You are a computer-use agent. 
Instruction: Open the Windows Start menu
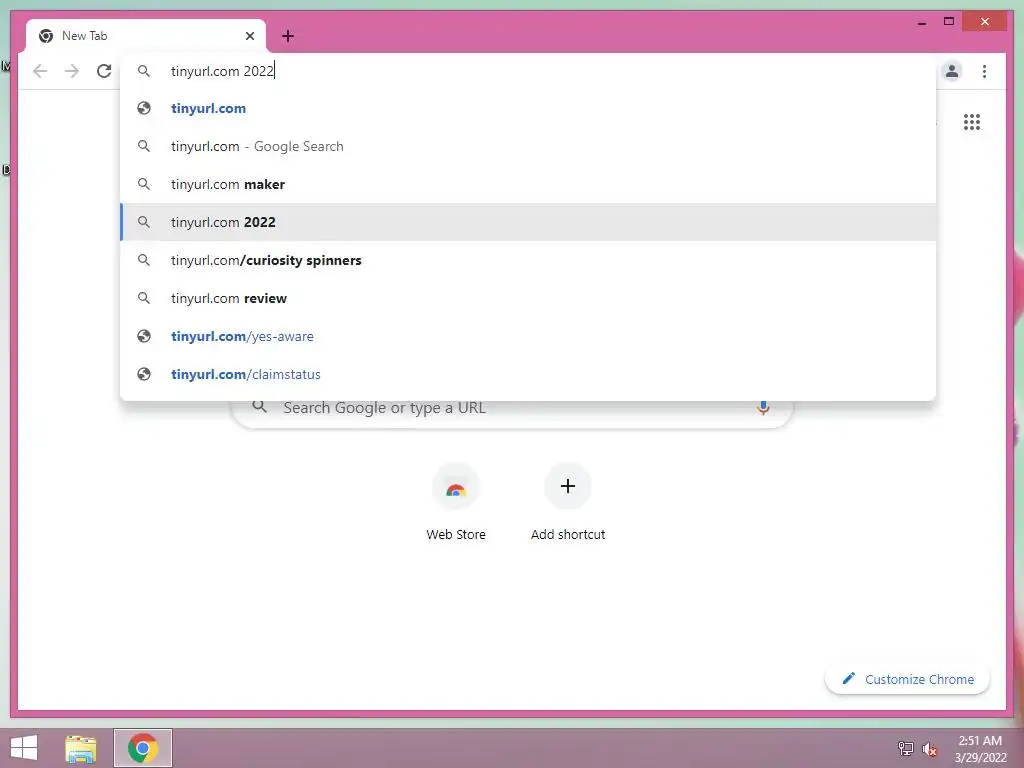click(x=24, y=748)
